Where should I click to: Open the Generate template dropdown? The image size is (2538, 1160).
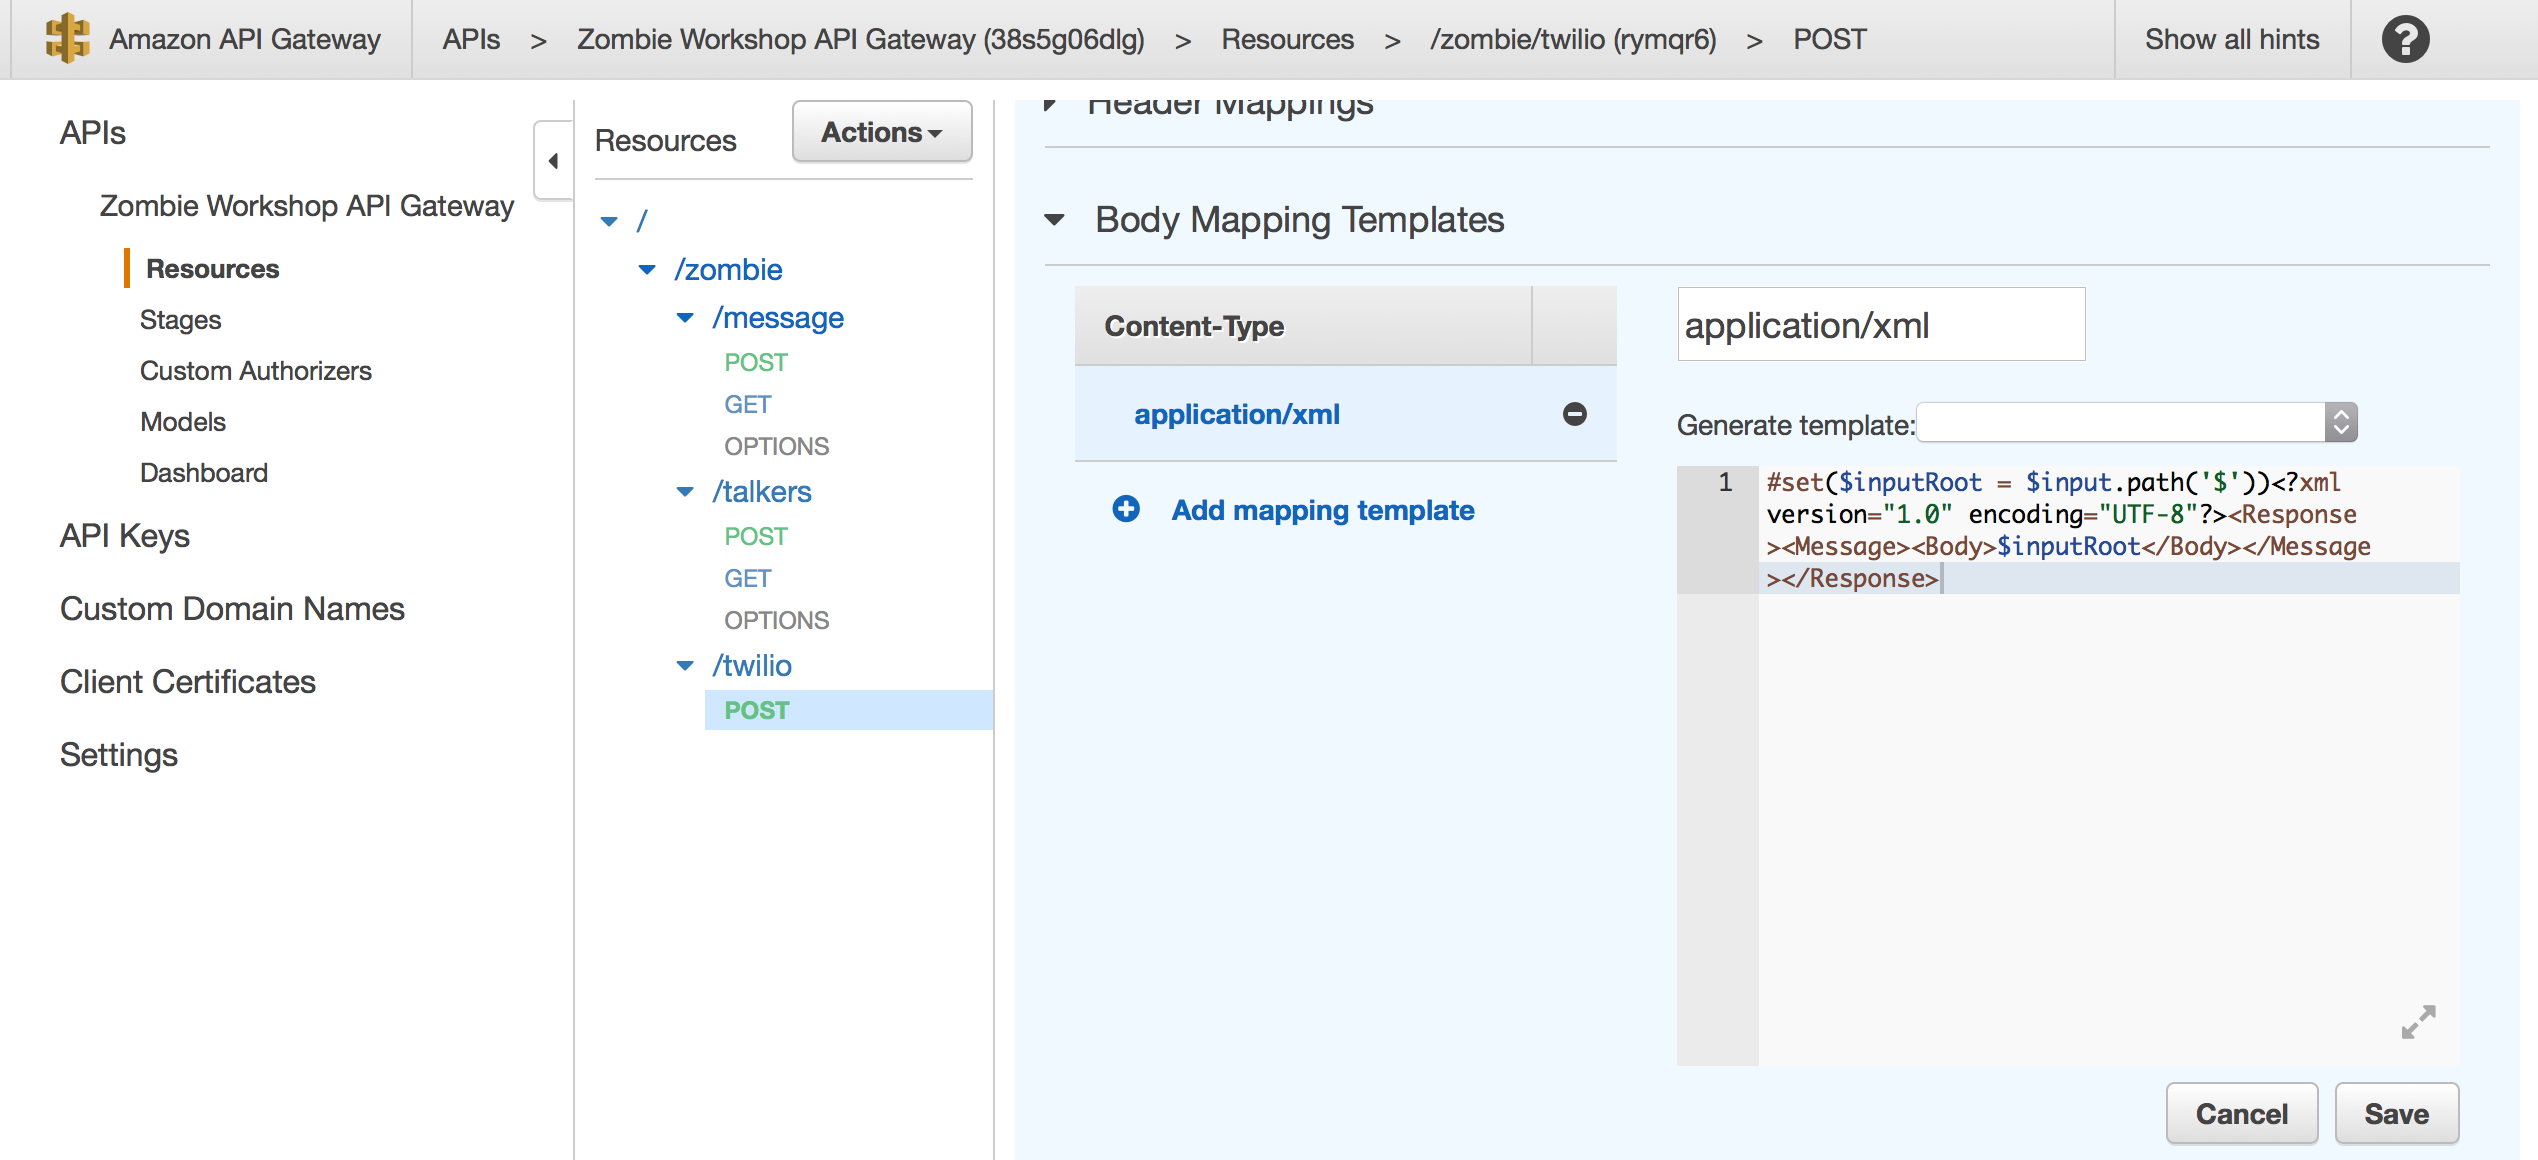[x=2136, y=423]
